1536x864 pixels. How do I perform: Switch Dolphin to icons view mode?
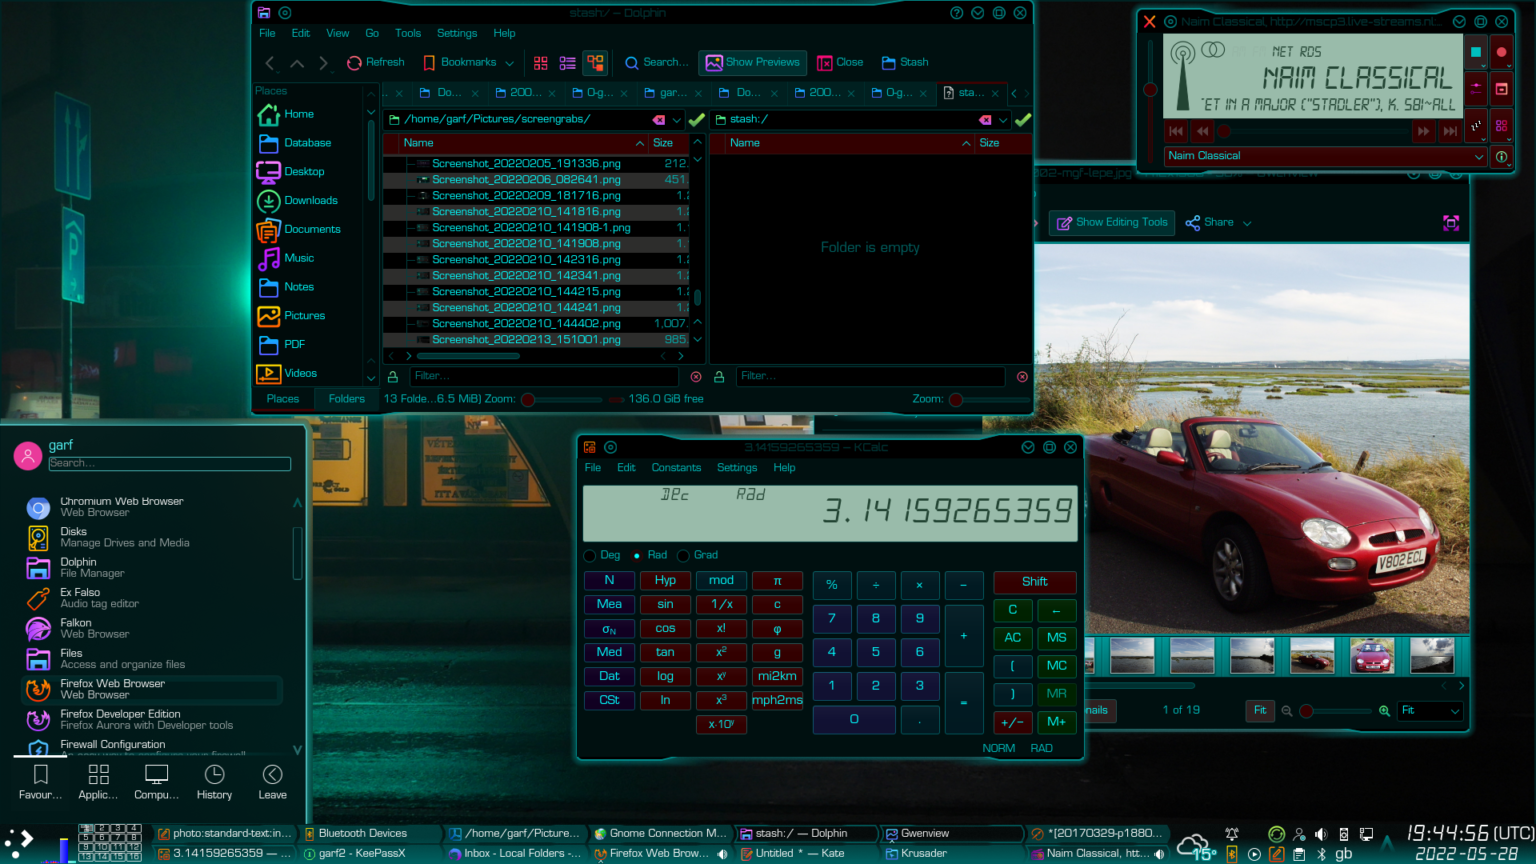pyautogui.click(x=541, y=63)
